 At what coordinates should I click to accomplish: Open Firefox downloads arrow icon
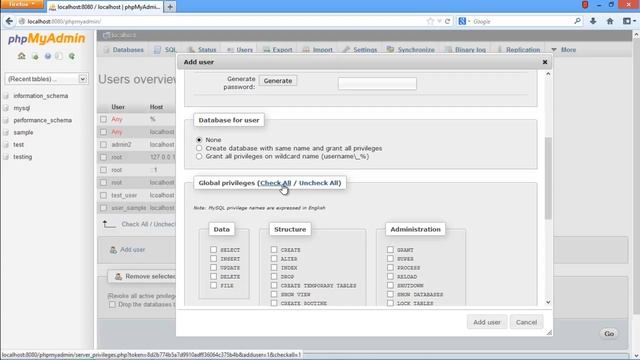pos(593,21)
